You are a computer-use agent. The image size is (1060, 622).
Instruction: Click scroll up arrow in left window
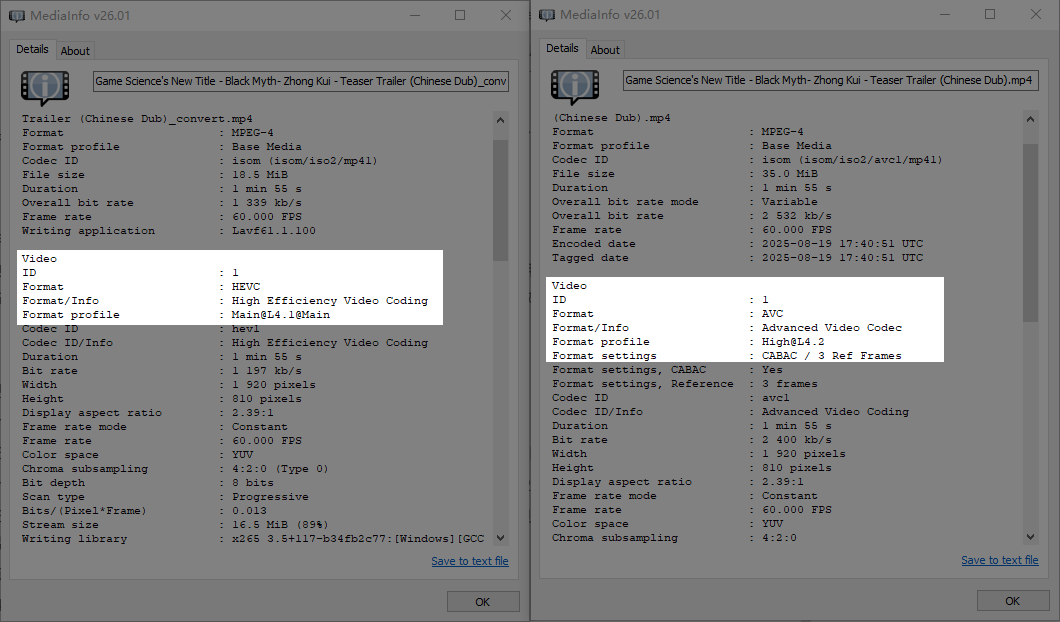(500, 120)
